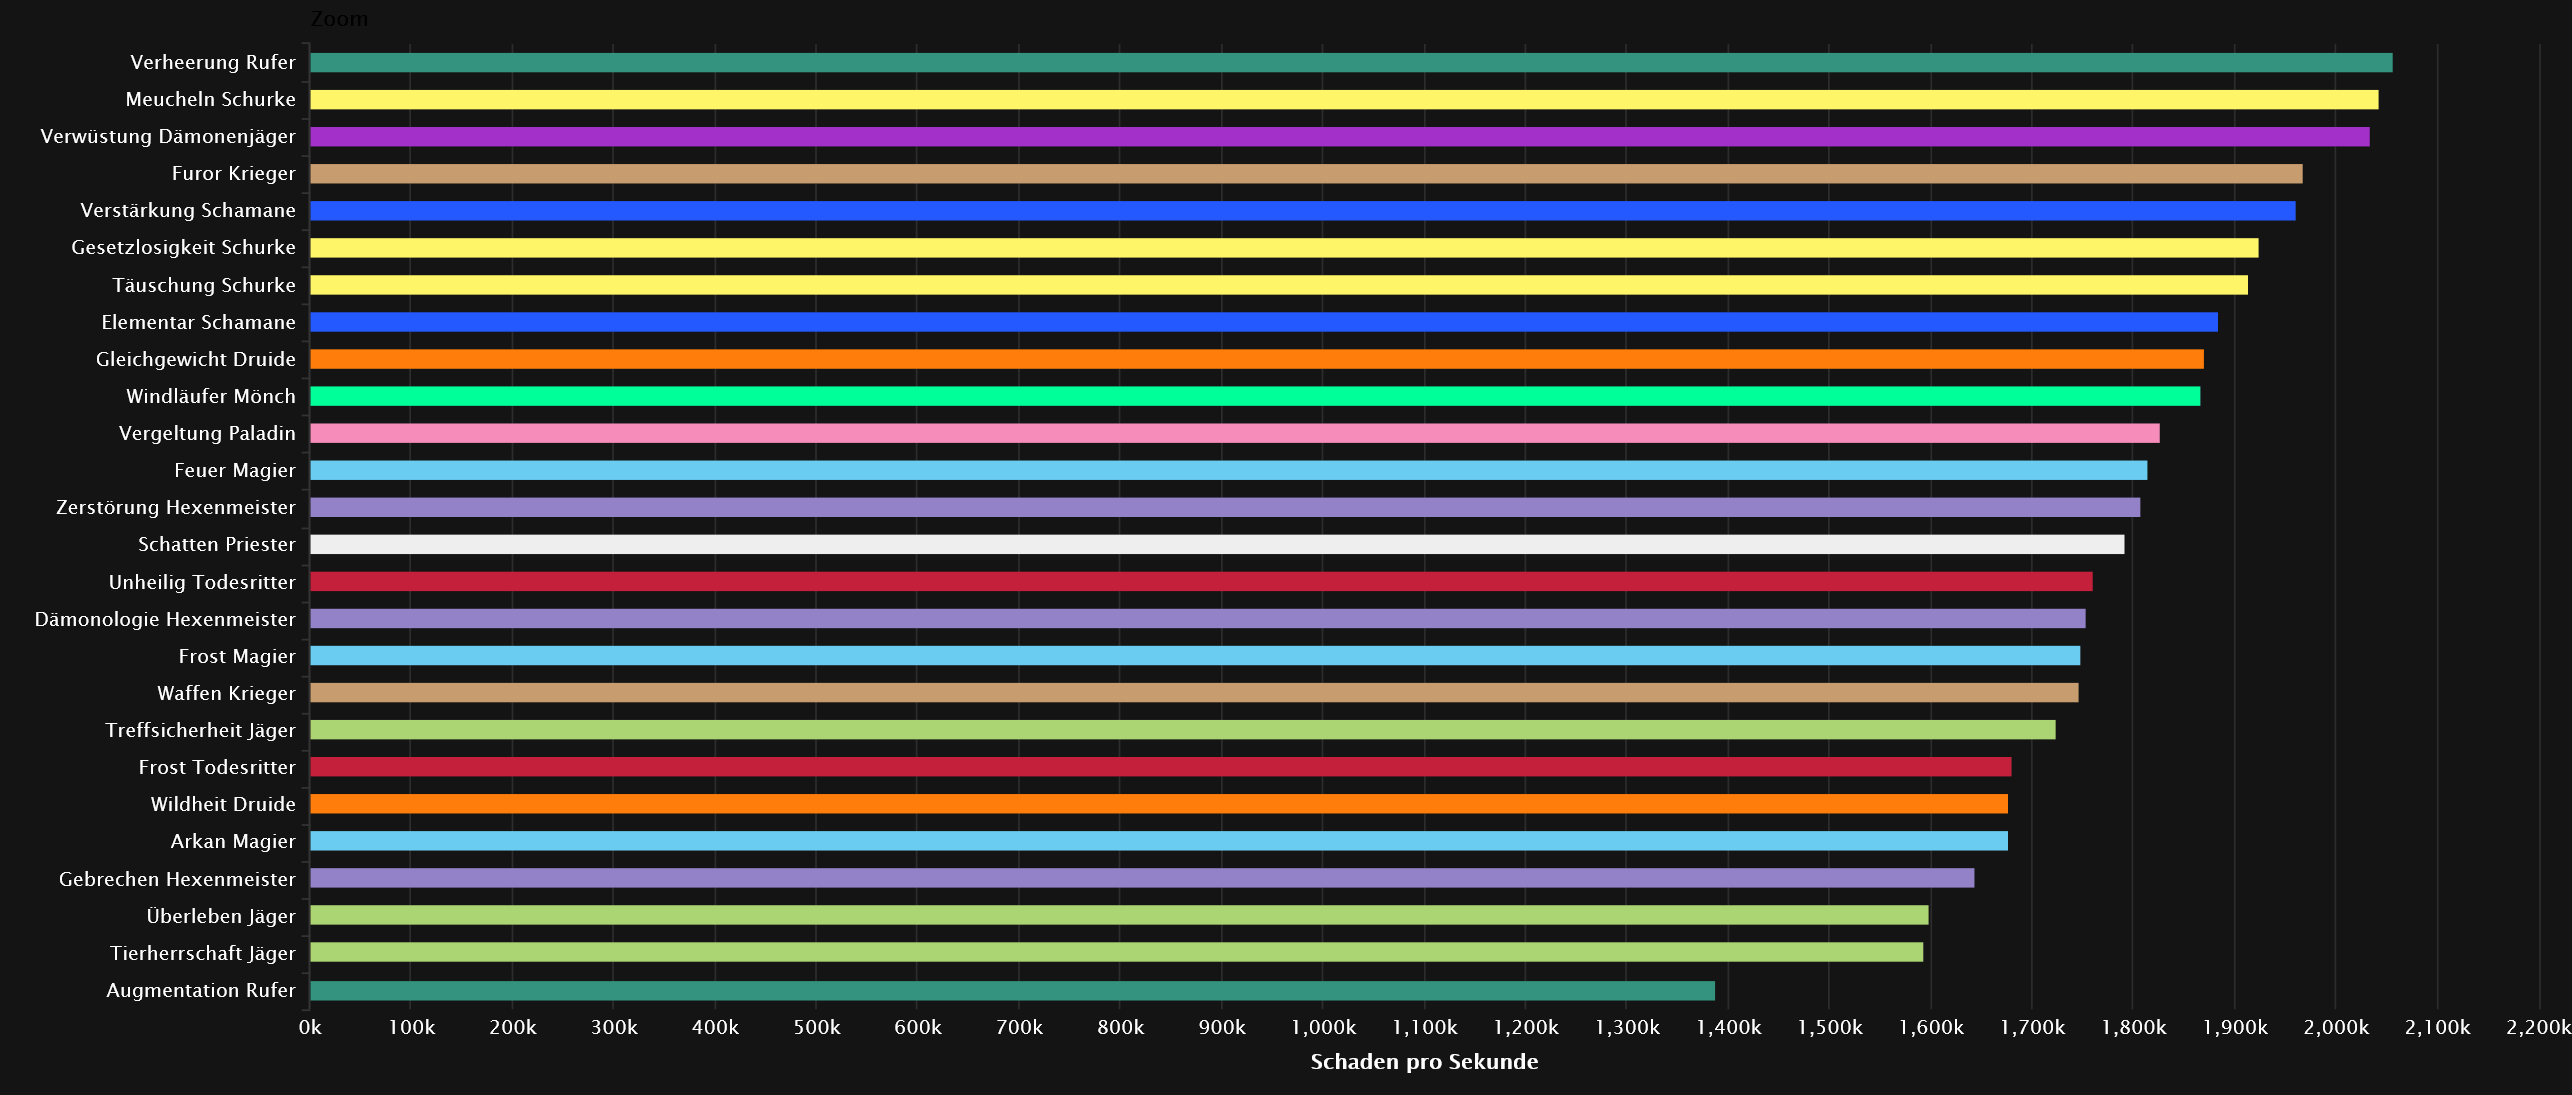Click the 'Waffen Krieger' label
Image resolution: width=2572 pixels, height=1095 pixels.
[x=227, y=692]
